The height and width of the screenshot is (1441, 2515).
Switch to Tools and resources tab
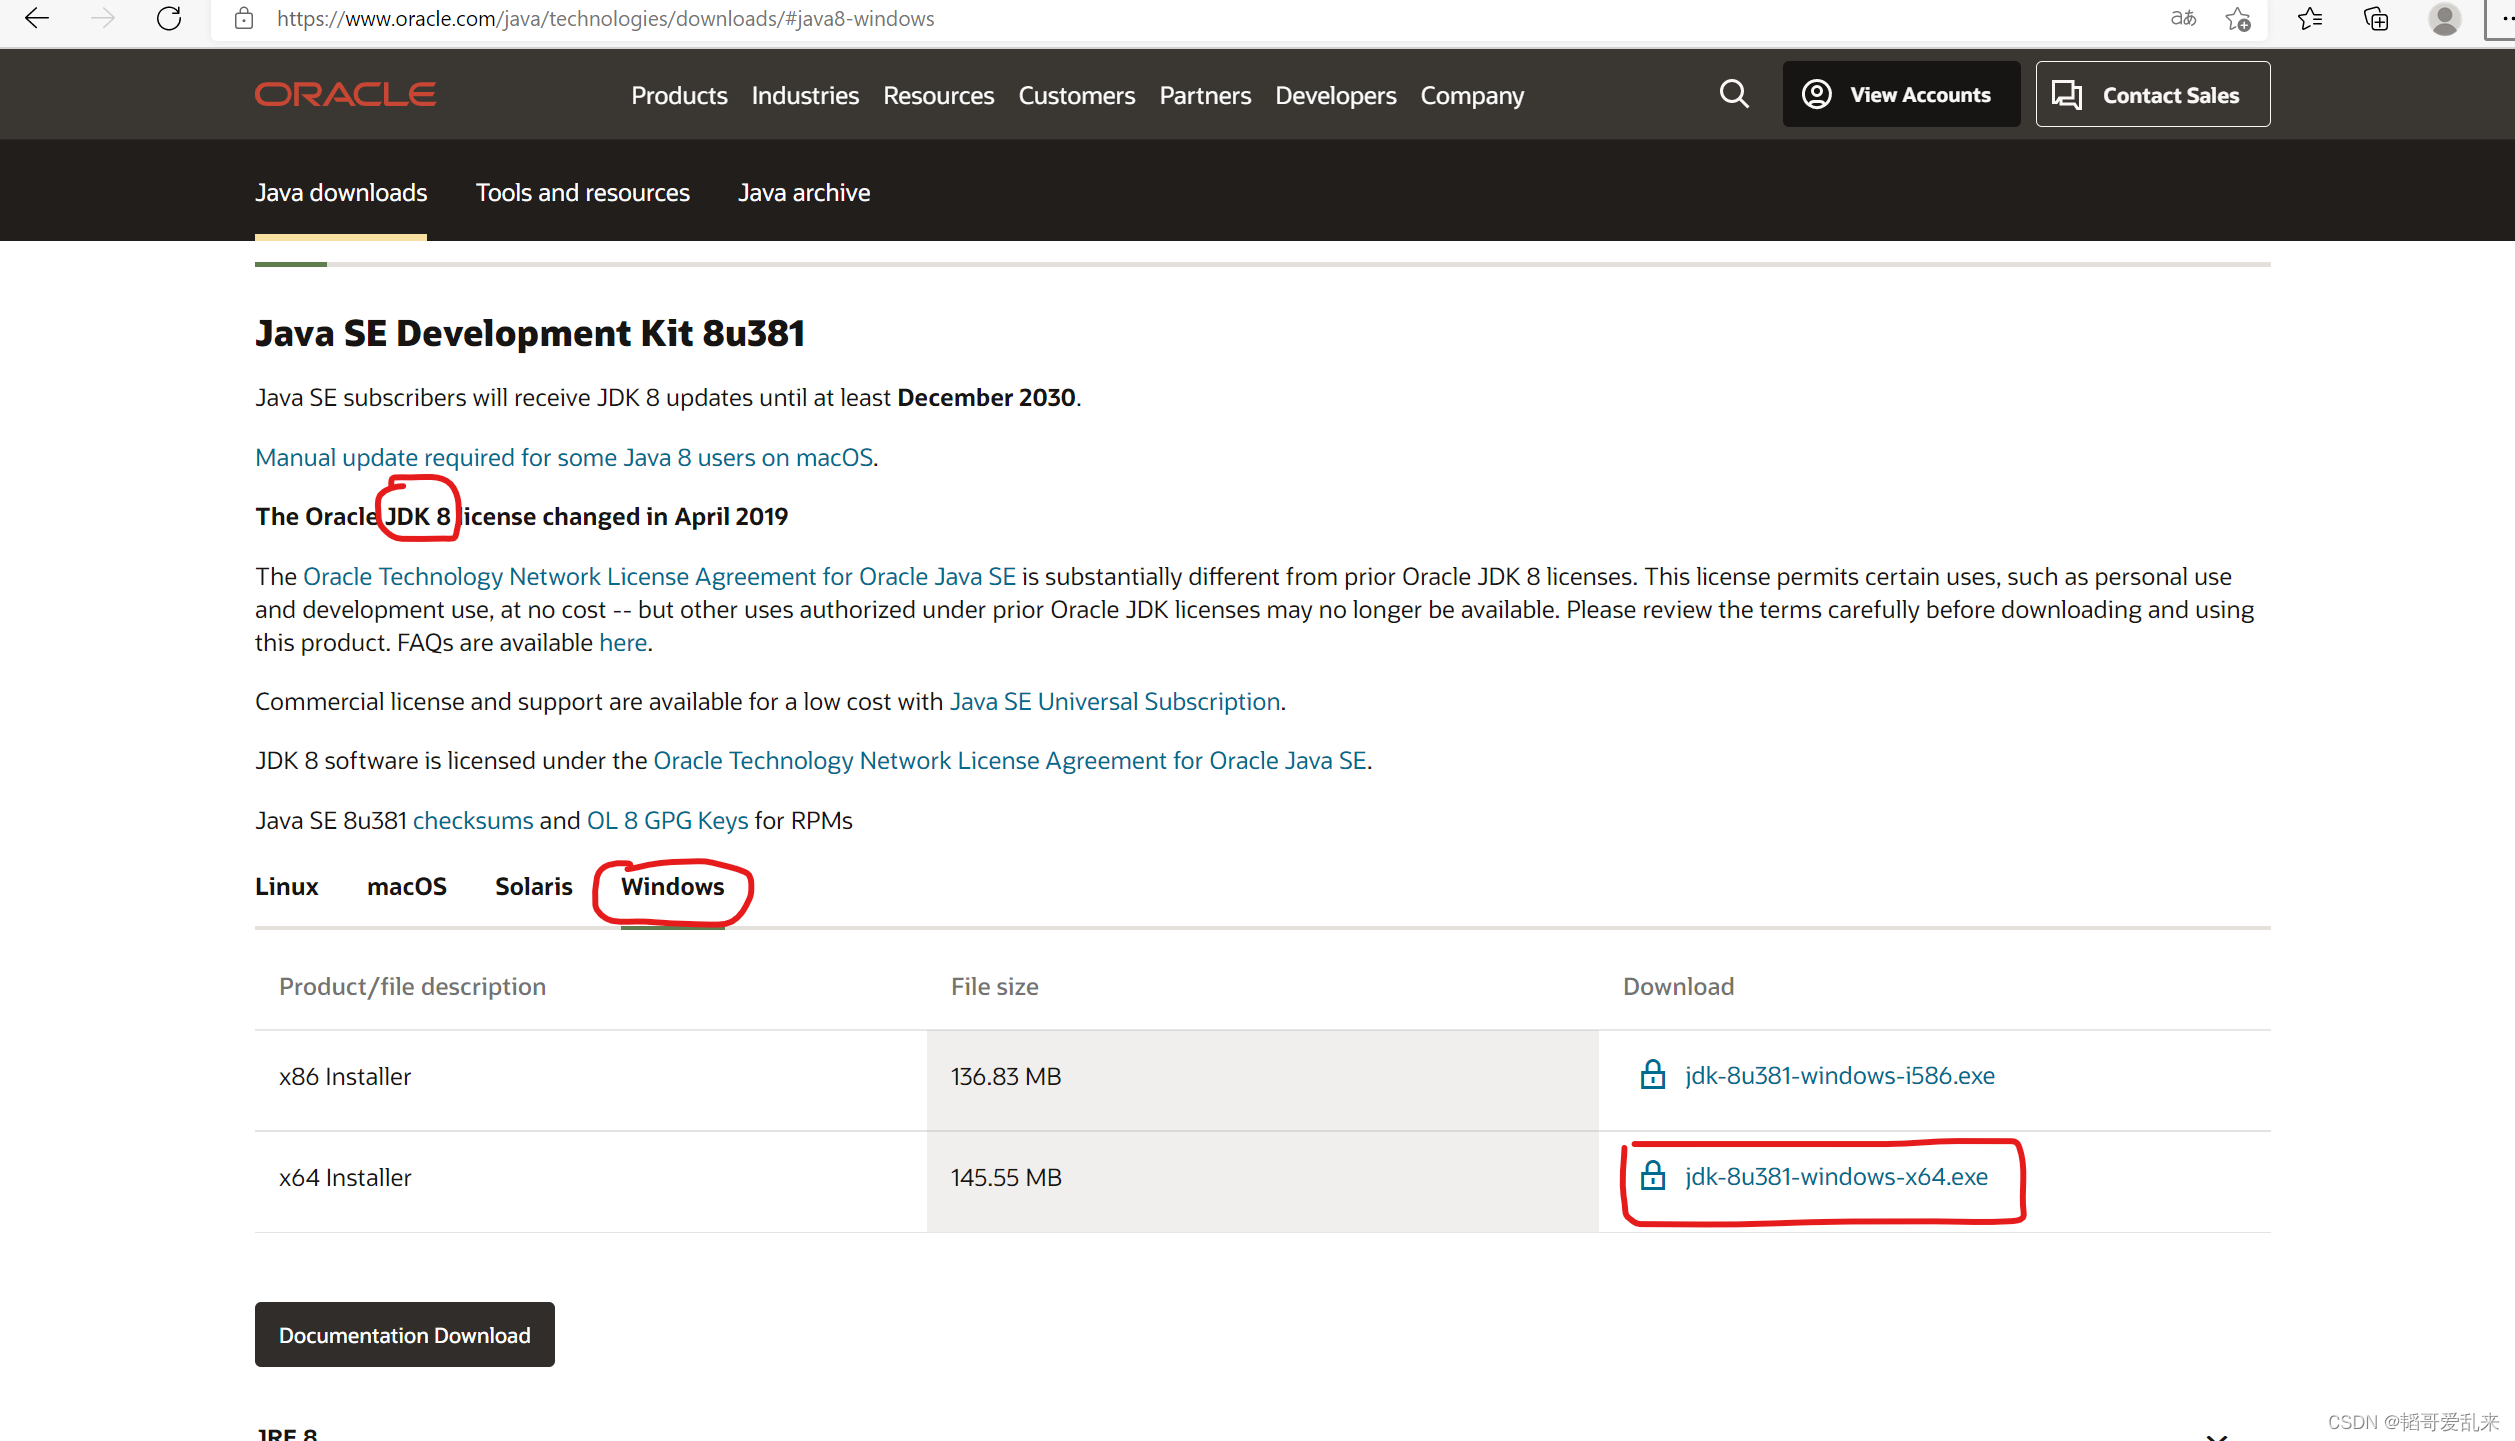(582, 192)
